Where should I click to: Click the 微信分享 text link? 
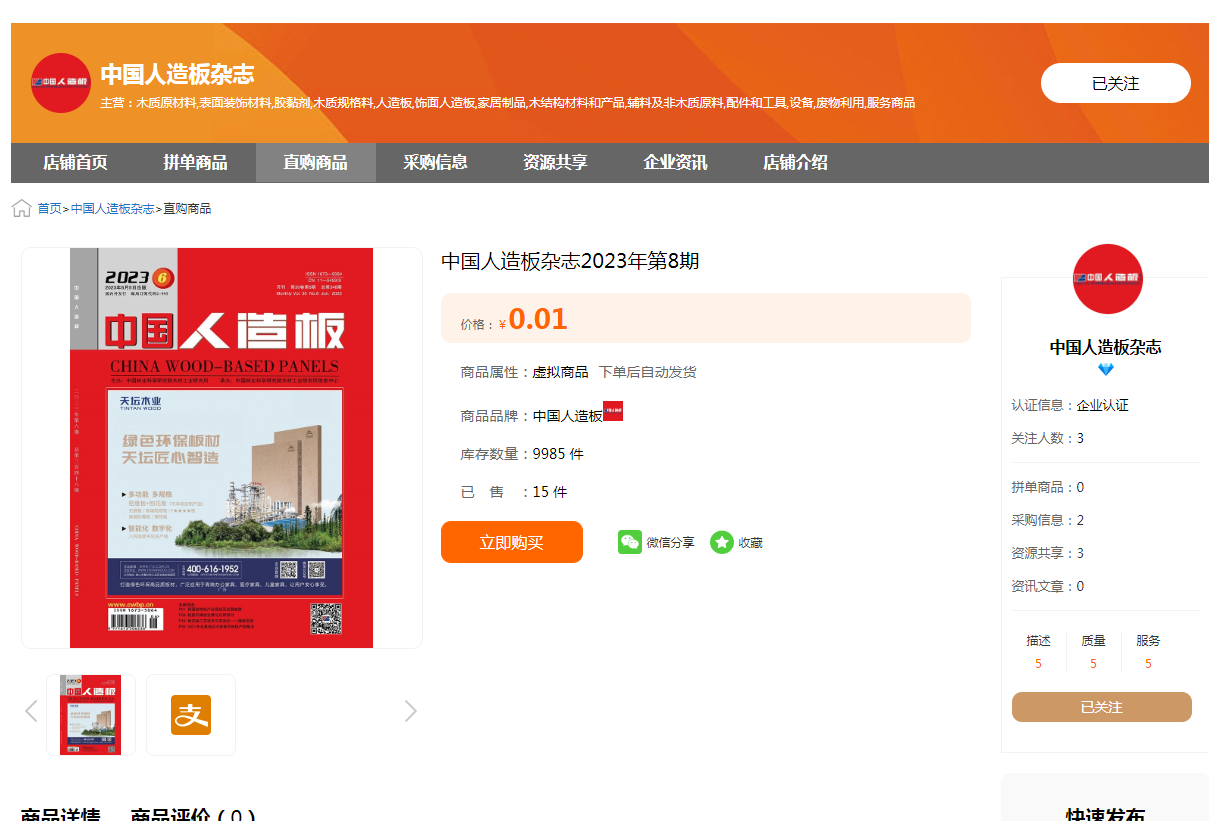670,543
